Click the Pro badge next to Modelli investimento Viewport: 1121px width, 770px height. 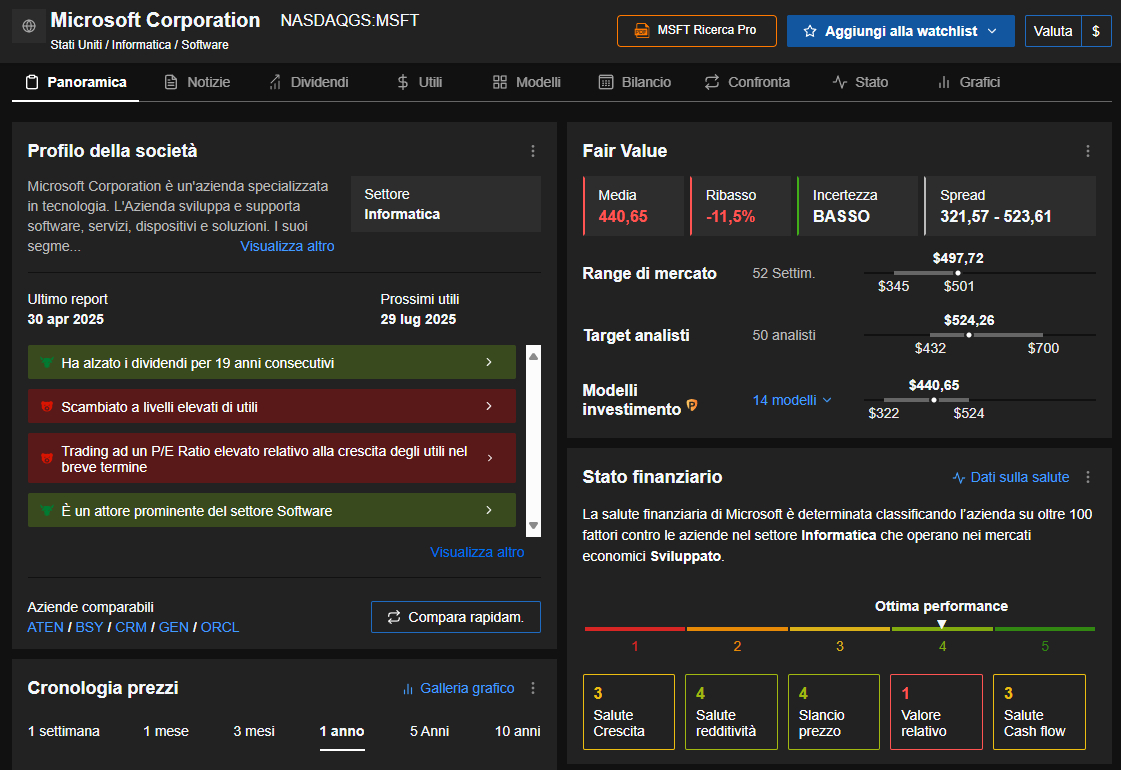pos(692,405)
